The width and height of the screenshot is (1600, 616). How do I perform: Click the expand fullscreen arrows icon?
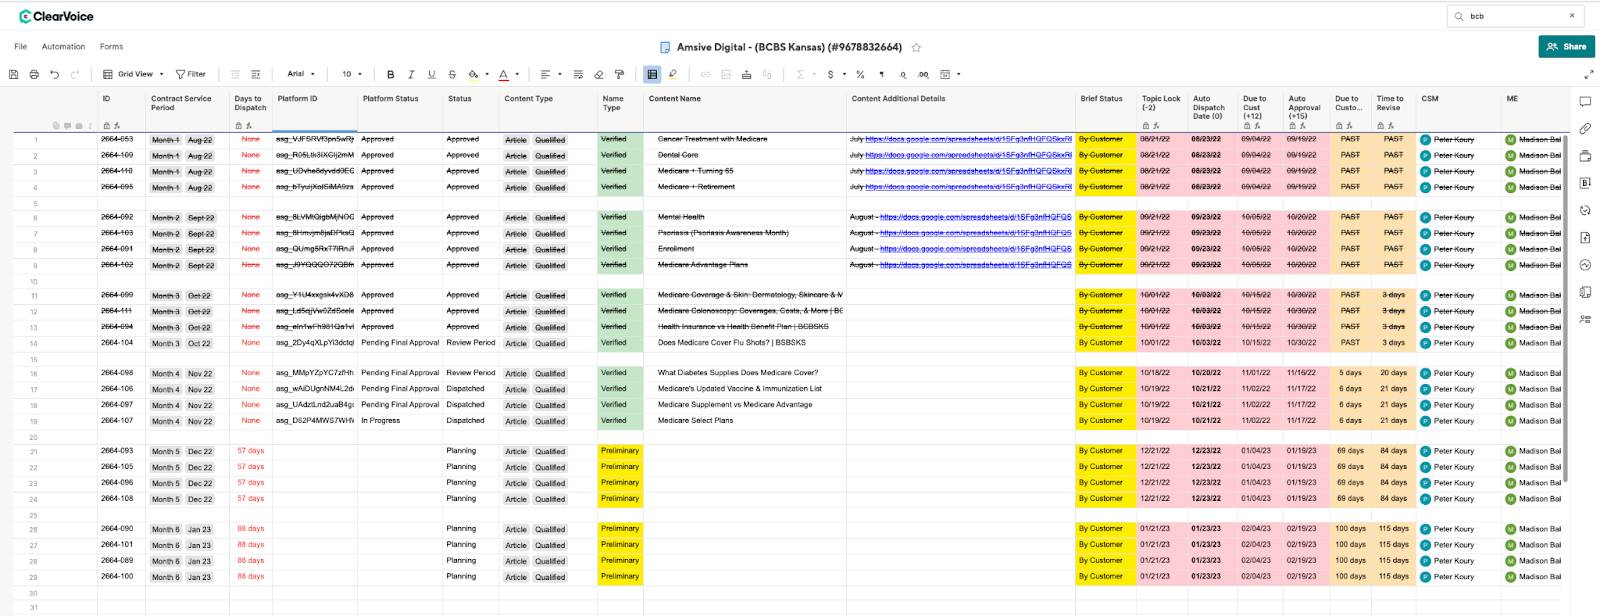tap(1589, 74)
